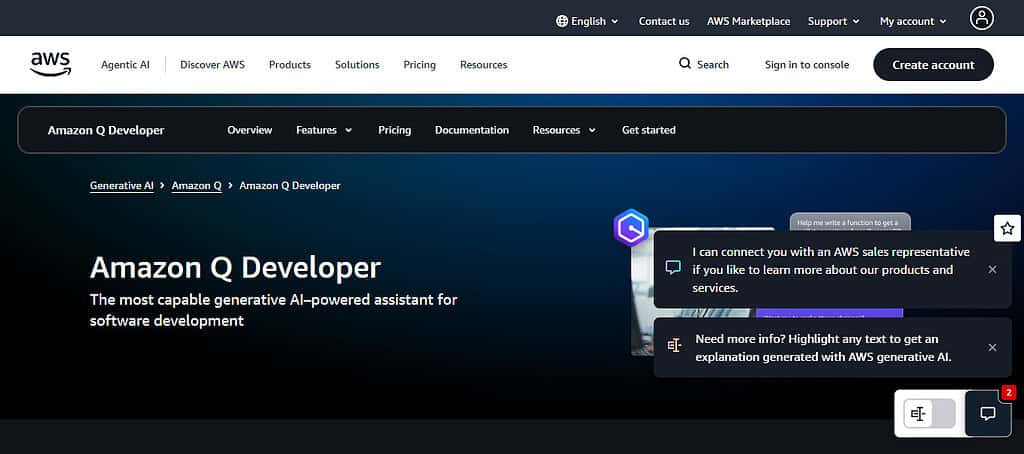Screen dimensions: 1024x454
Task: Open the user profile avatar icon
Action: pos(982,18)
